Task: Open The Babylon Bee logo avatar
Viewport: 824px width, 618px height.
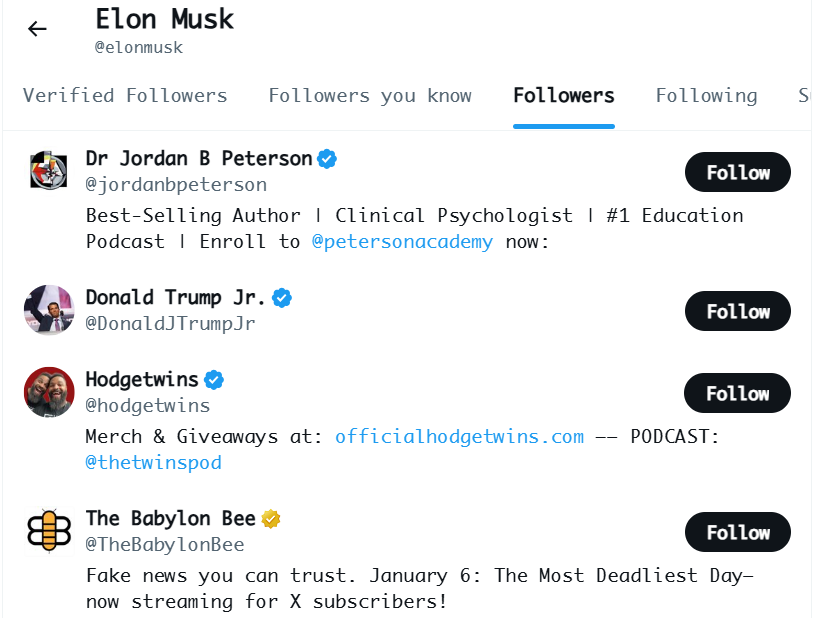Action: 49,531
